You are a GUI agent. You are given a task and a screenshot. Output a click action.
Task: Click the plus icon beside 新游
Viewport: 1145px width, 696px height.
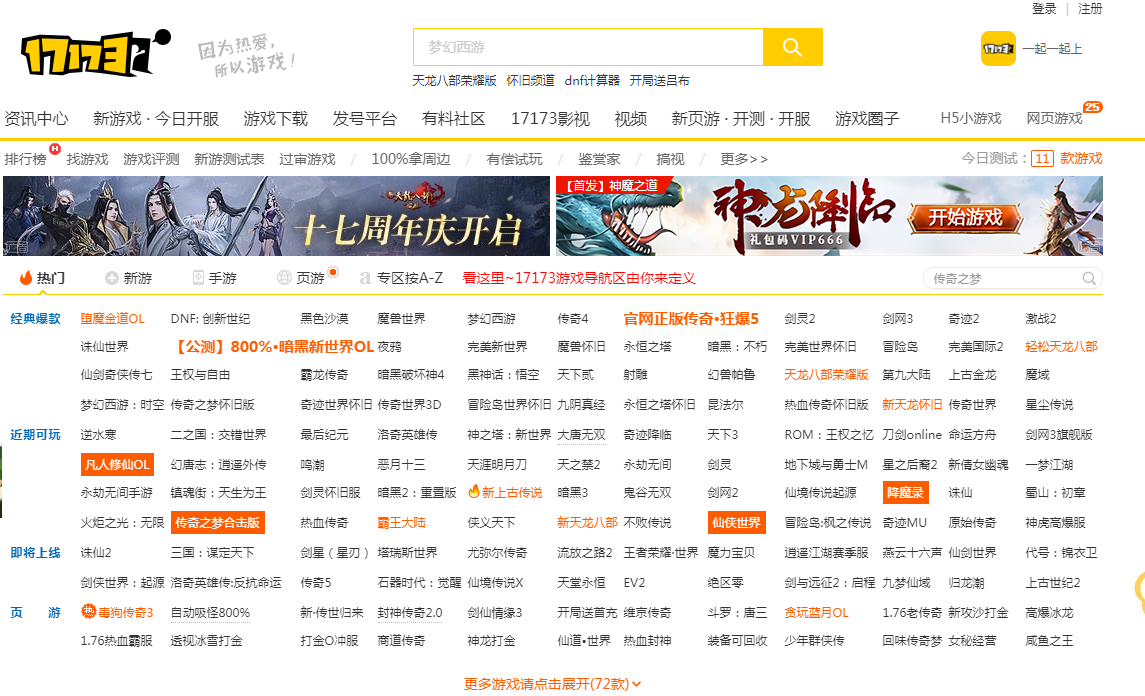pos(112,278)
